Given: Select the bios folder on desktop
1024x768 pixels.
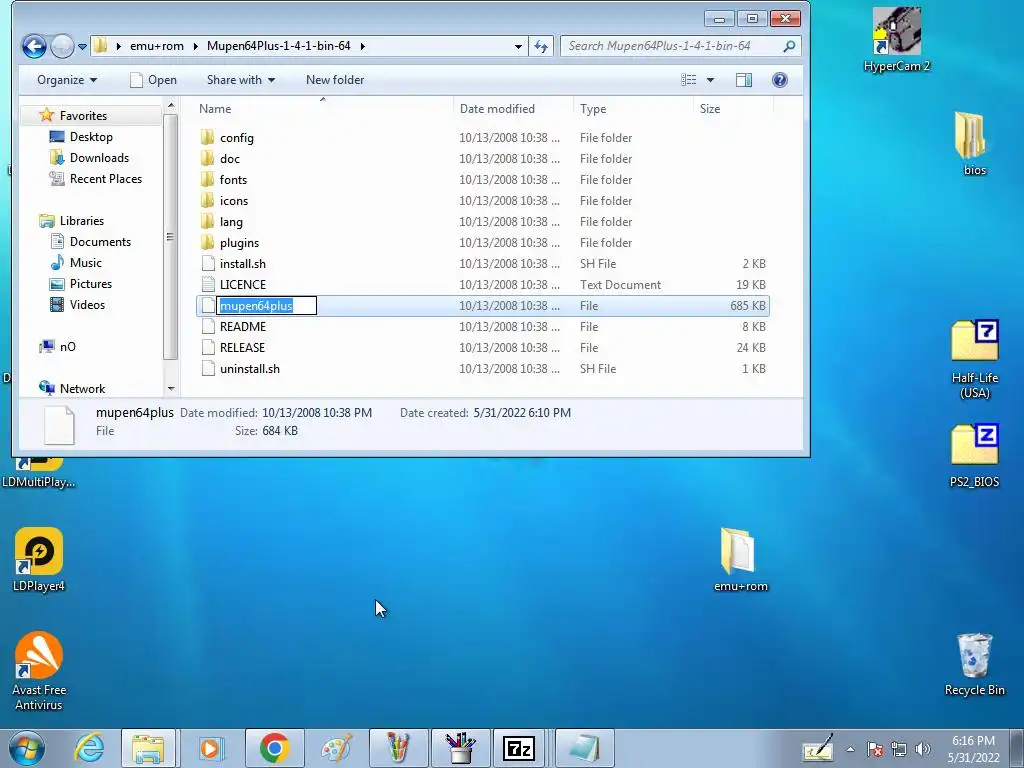Looking at the screenshot, I should [974, 143].
